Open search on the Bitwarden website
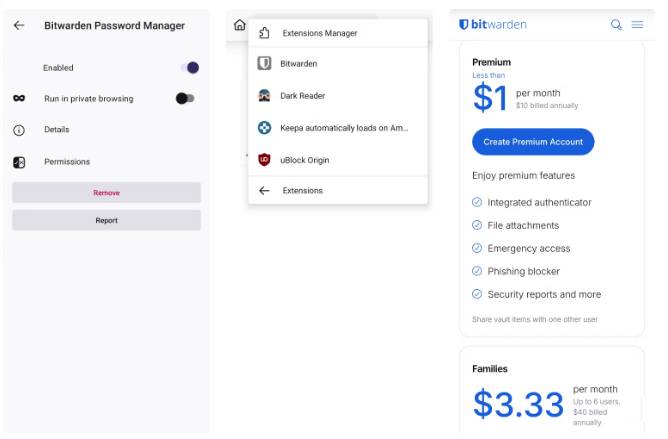Viewport: 668px width, 439px height. [x=616, y=25]
